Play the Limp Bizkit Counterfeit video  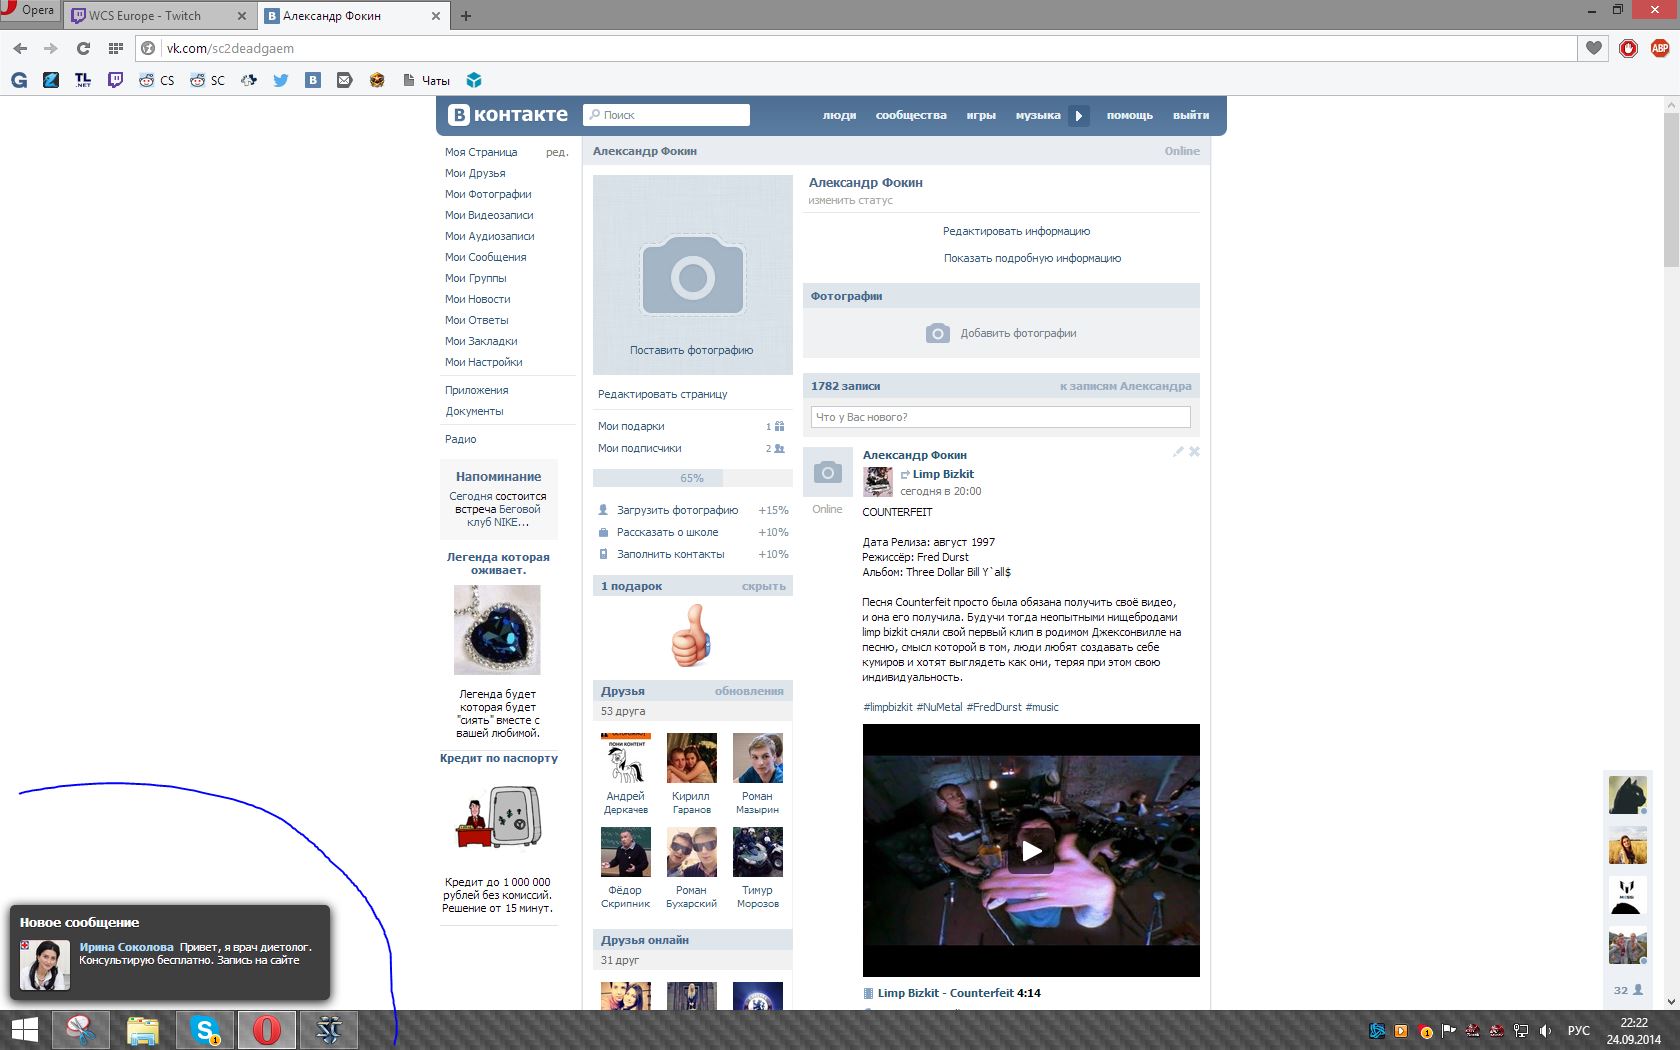pos(1031,851)
